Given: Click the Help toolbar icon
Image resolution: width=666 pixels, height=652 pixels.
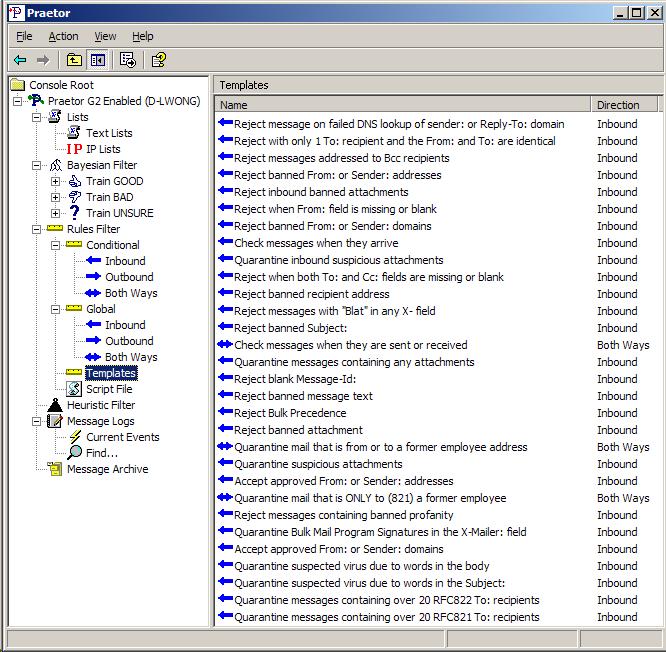Looking at the screenshot, I should (x=159, y=60).
